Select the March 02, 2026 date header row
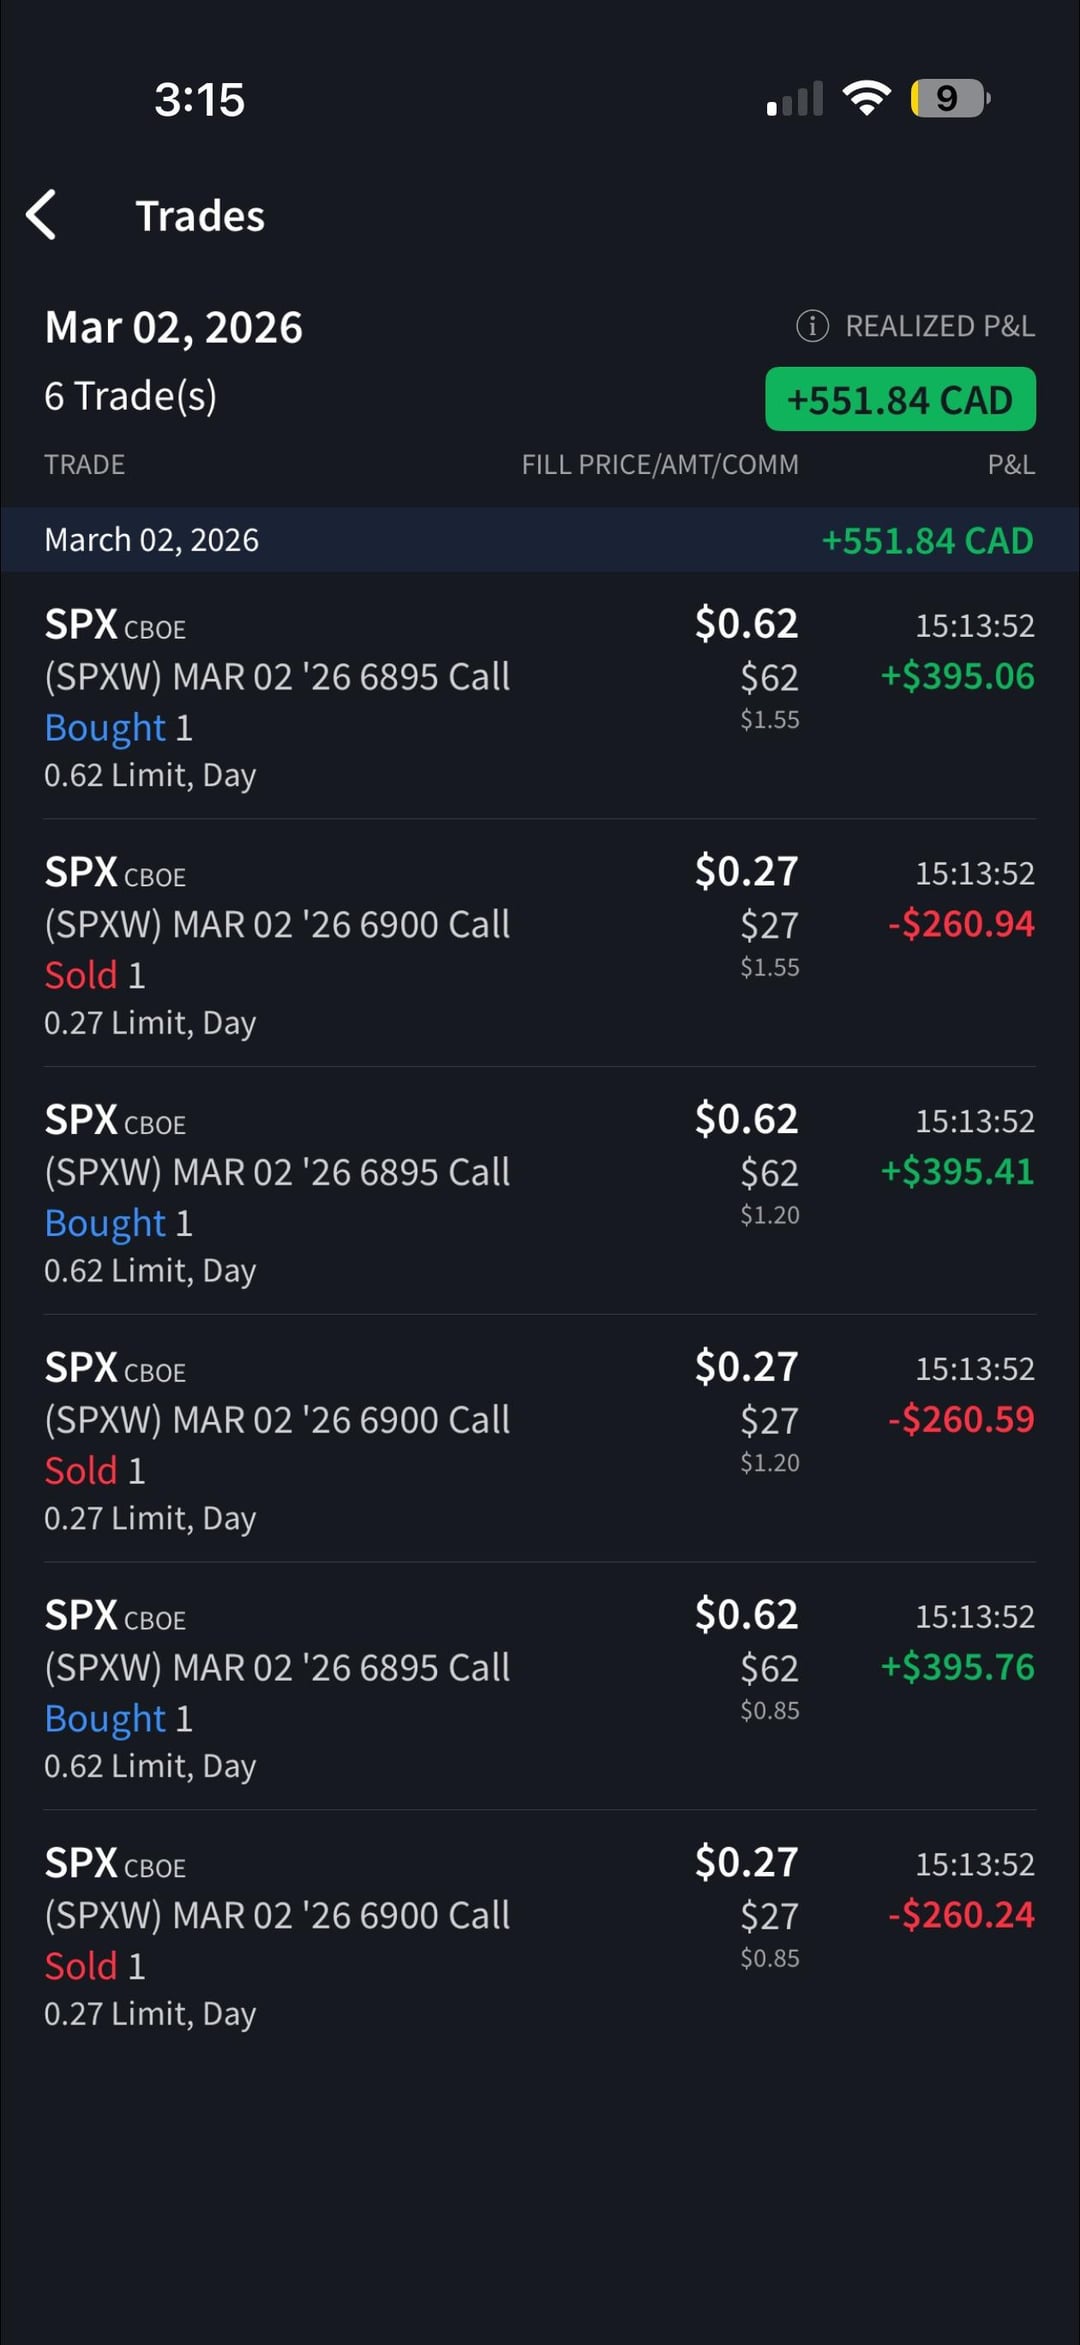This screenshot has height=2345, width=1080. point(540,540)
